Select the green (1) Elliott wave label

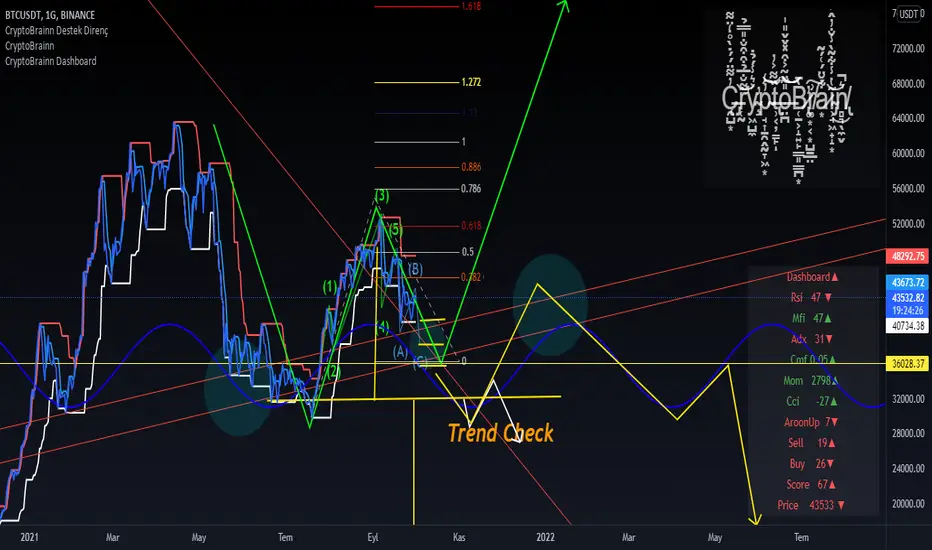[x=330, y=287]
